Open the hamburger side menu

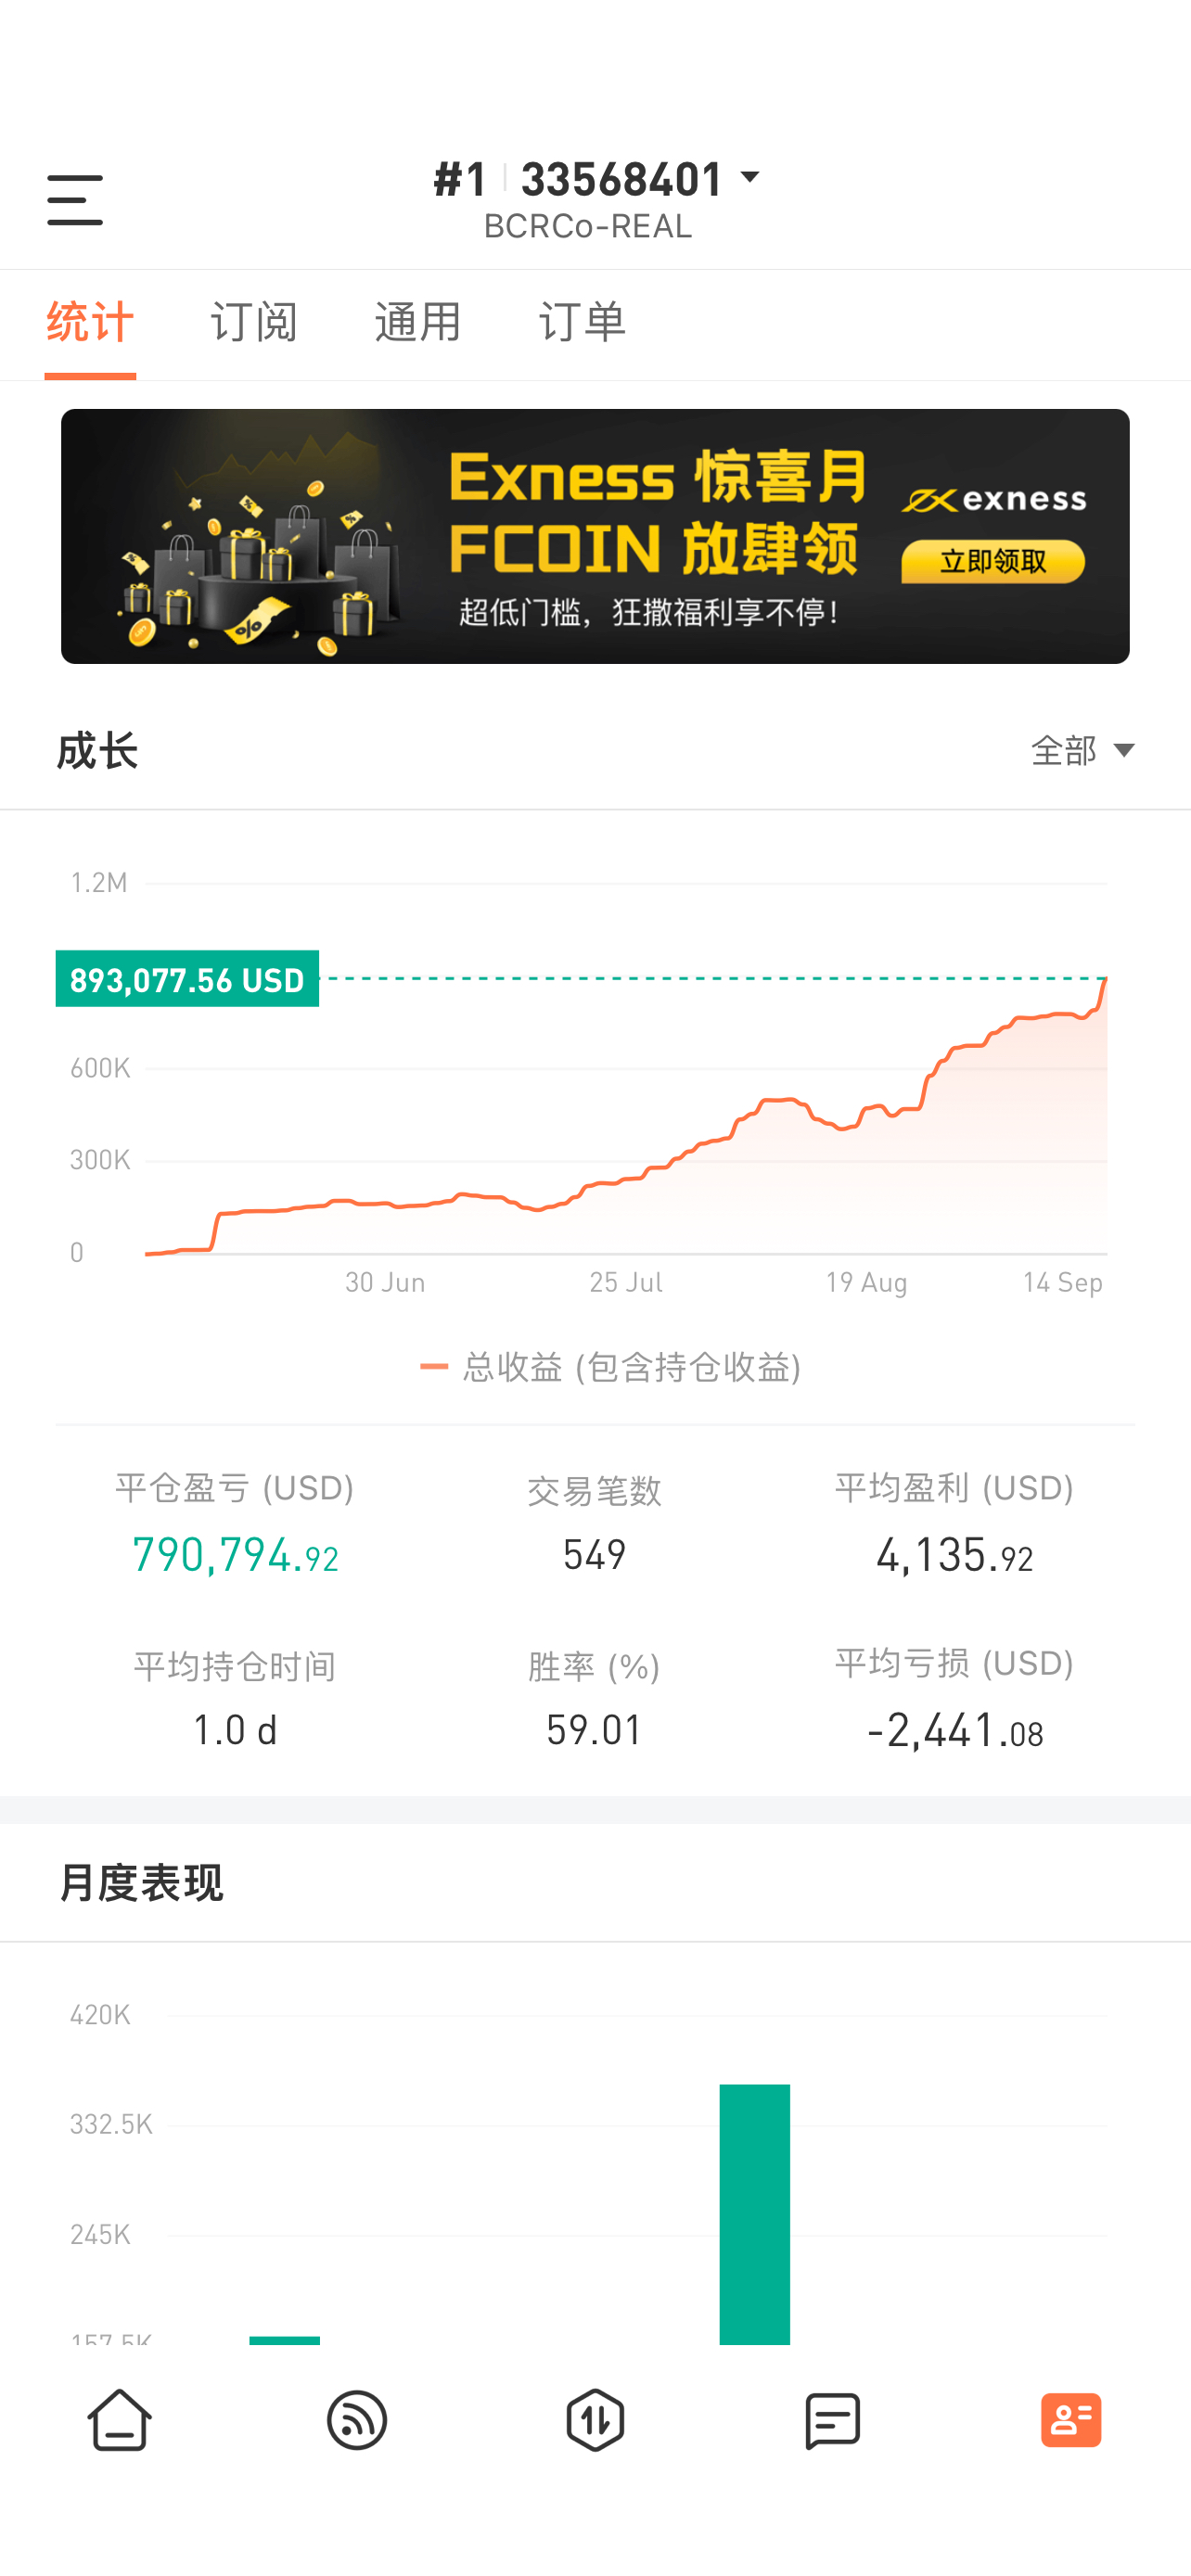[75, 200]
